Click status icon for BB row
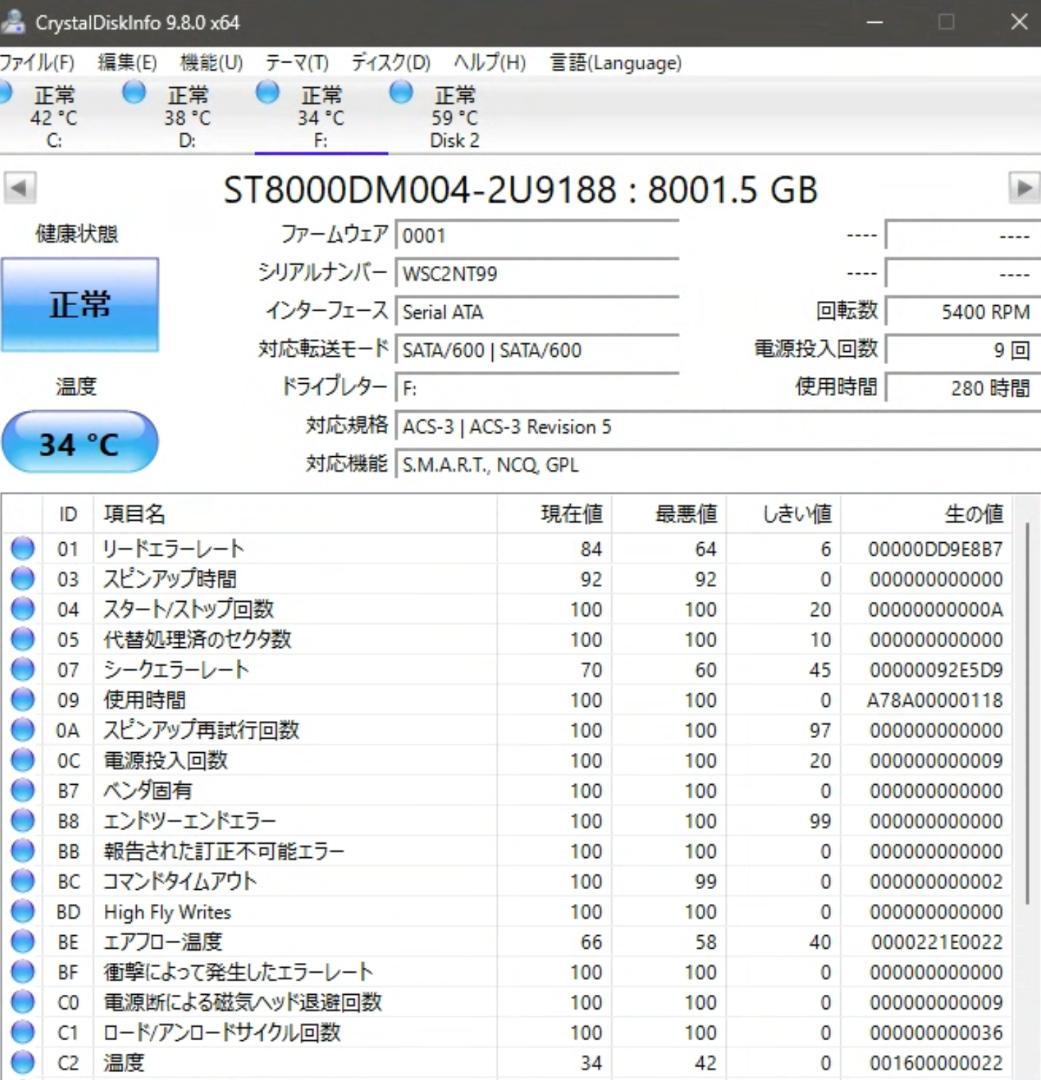1041x1080 pixels. (x=23, y=851)
